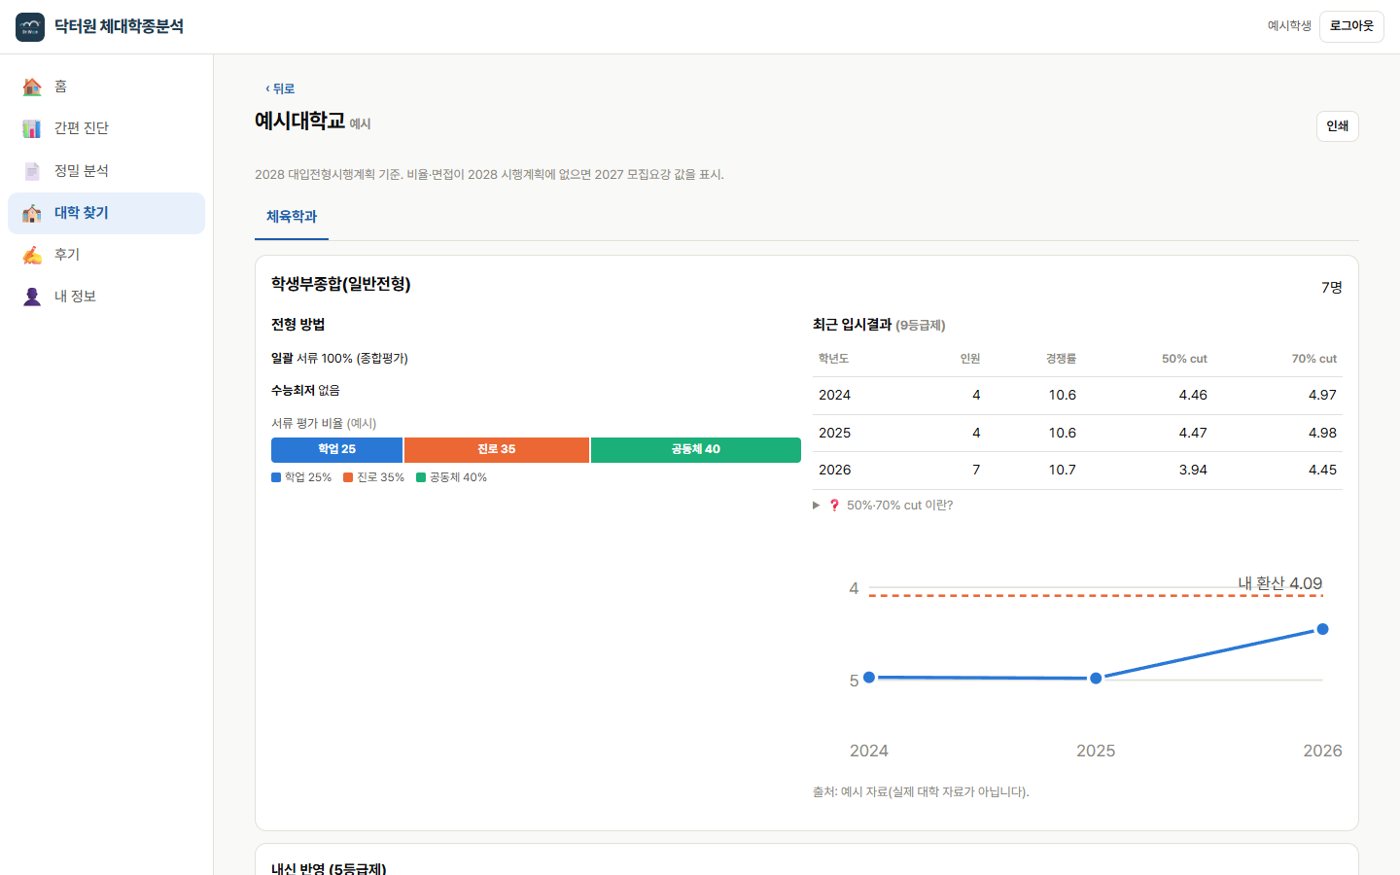Click the 수능최저 없음 text

tap(305, 390)
